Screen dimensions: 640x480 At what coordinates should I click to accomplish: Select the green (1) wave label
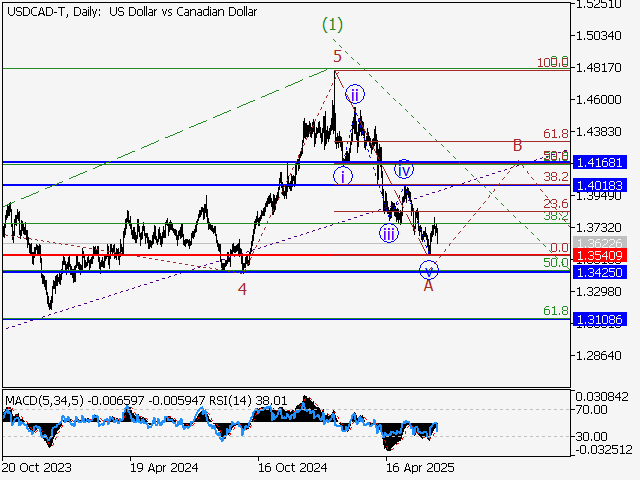[332, 23]
